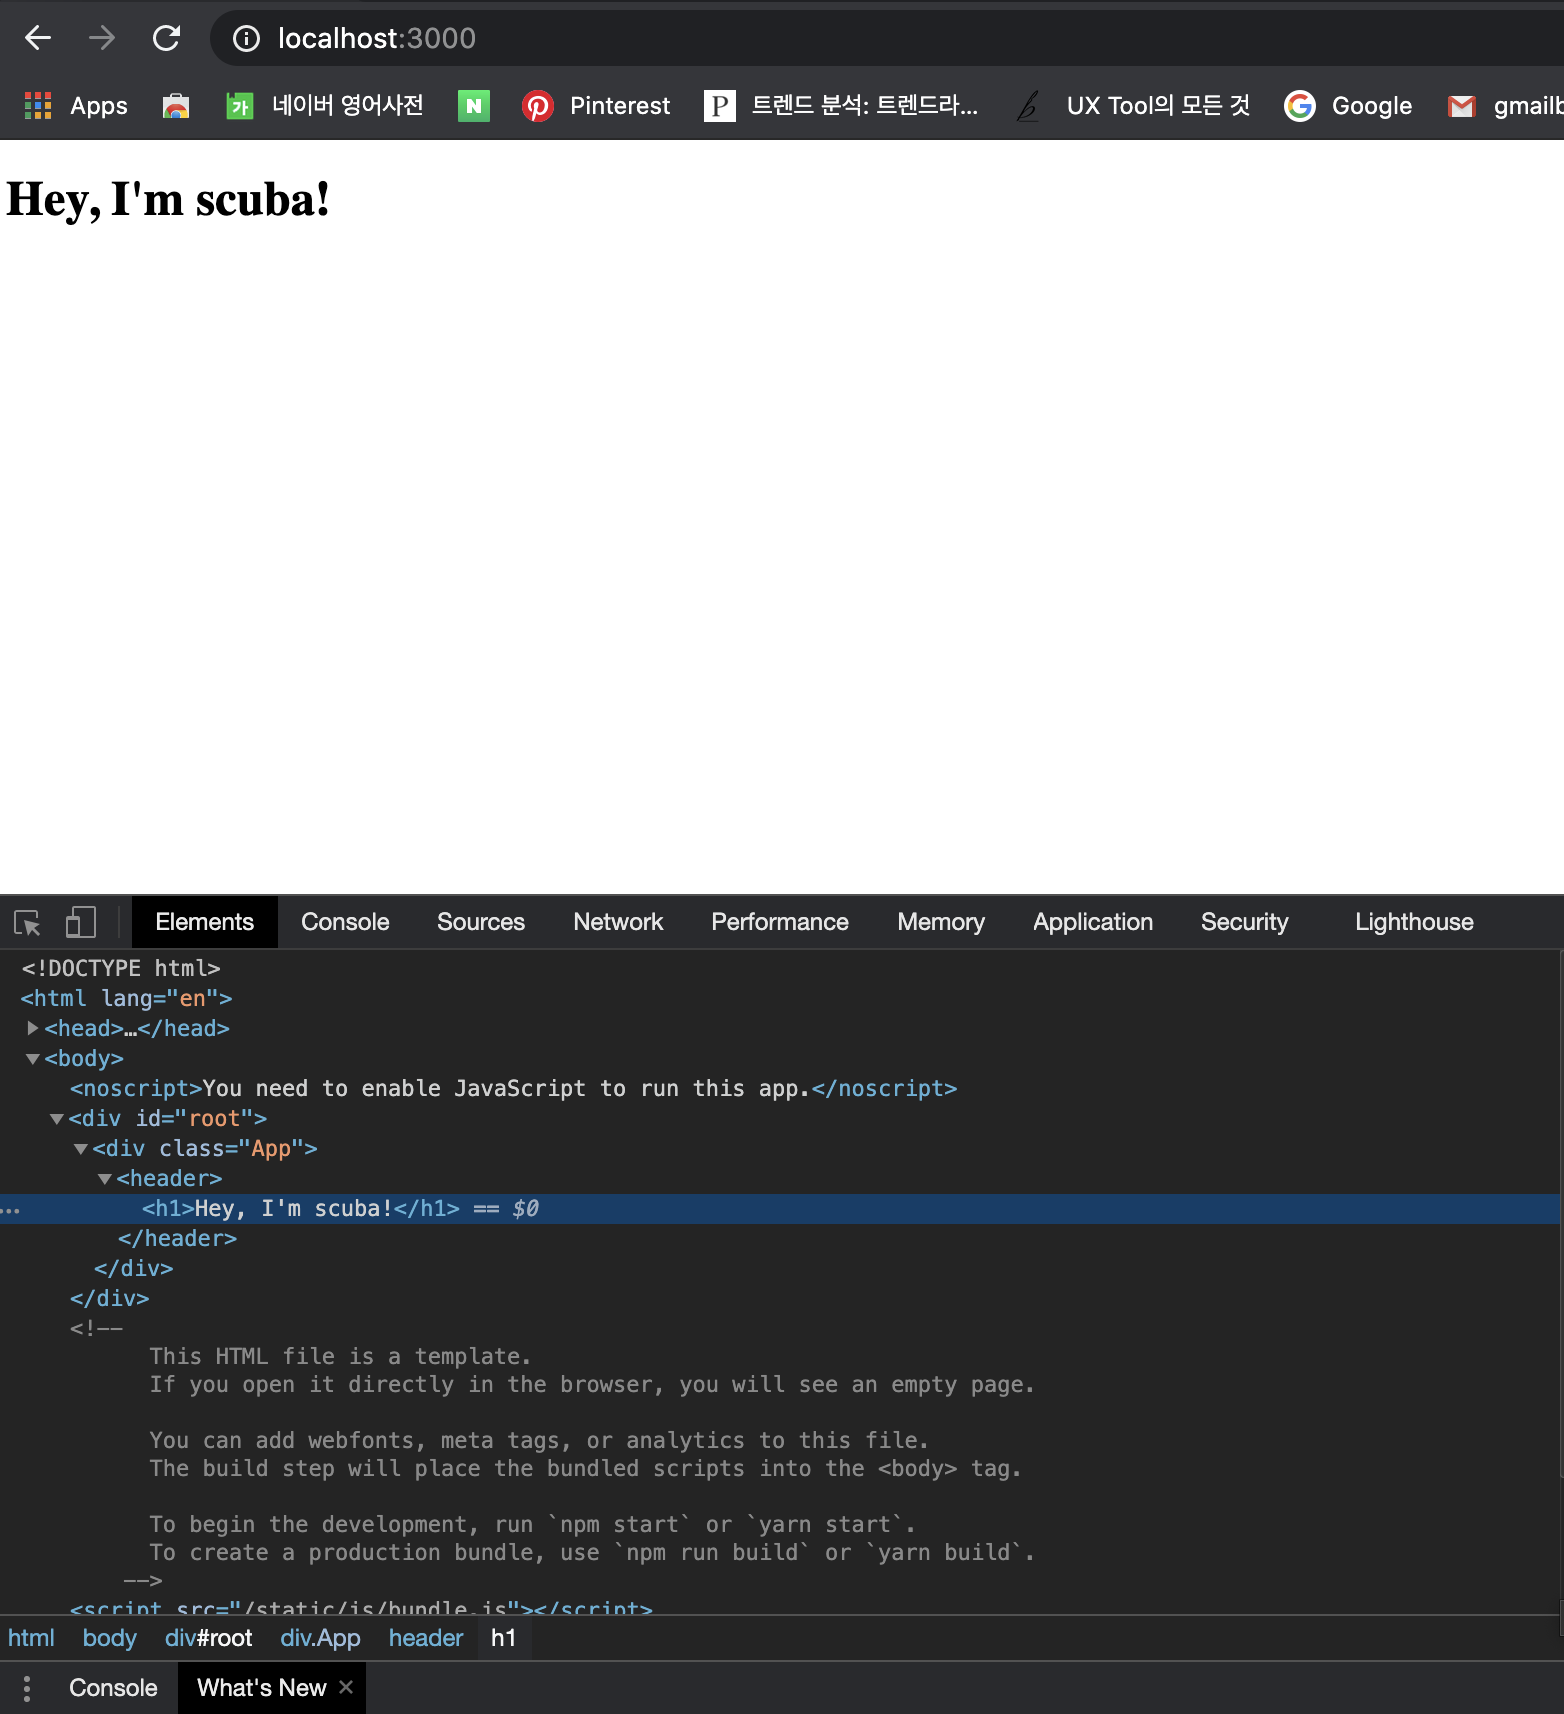Image resolution: width=1564 pixels, height=1714 pixels.
Task: Select the noscript element line
Action: coord(513,1088)
